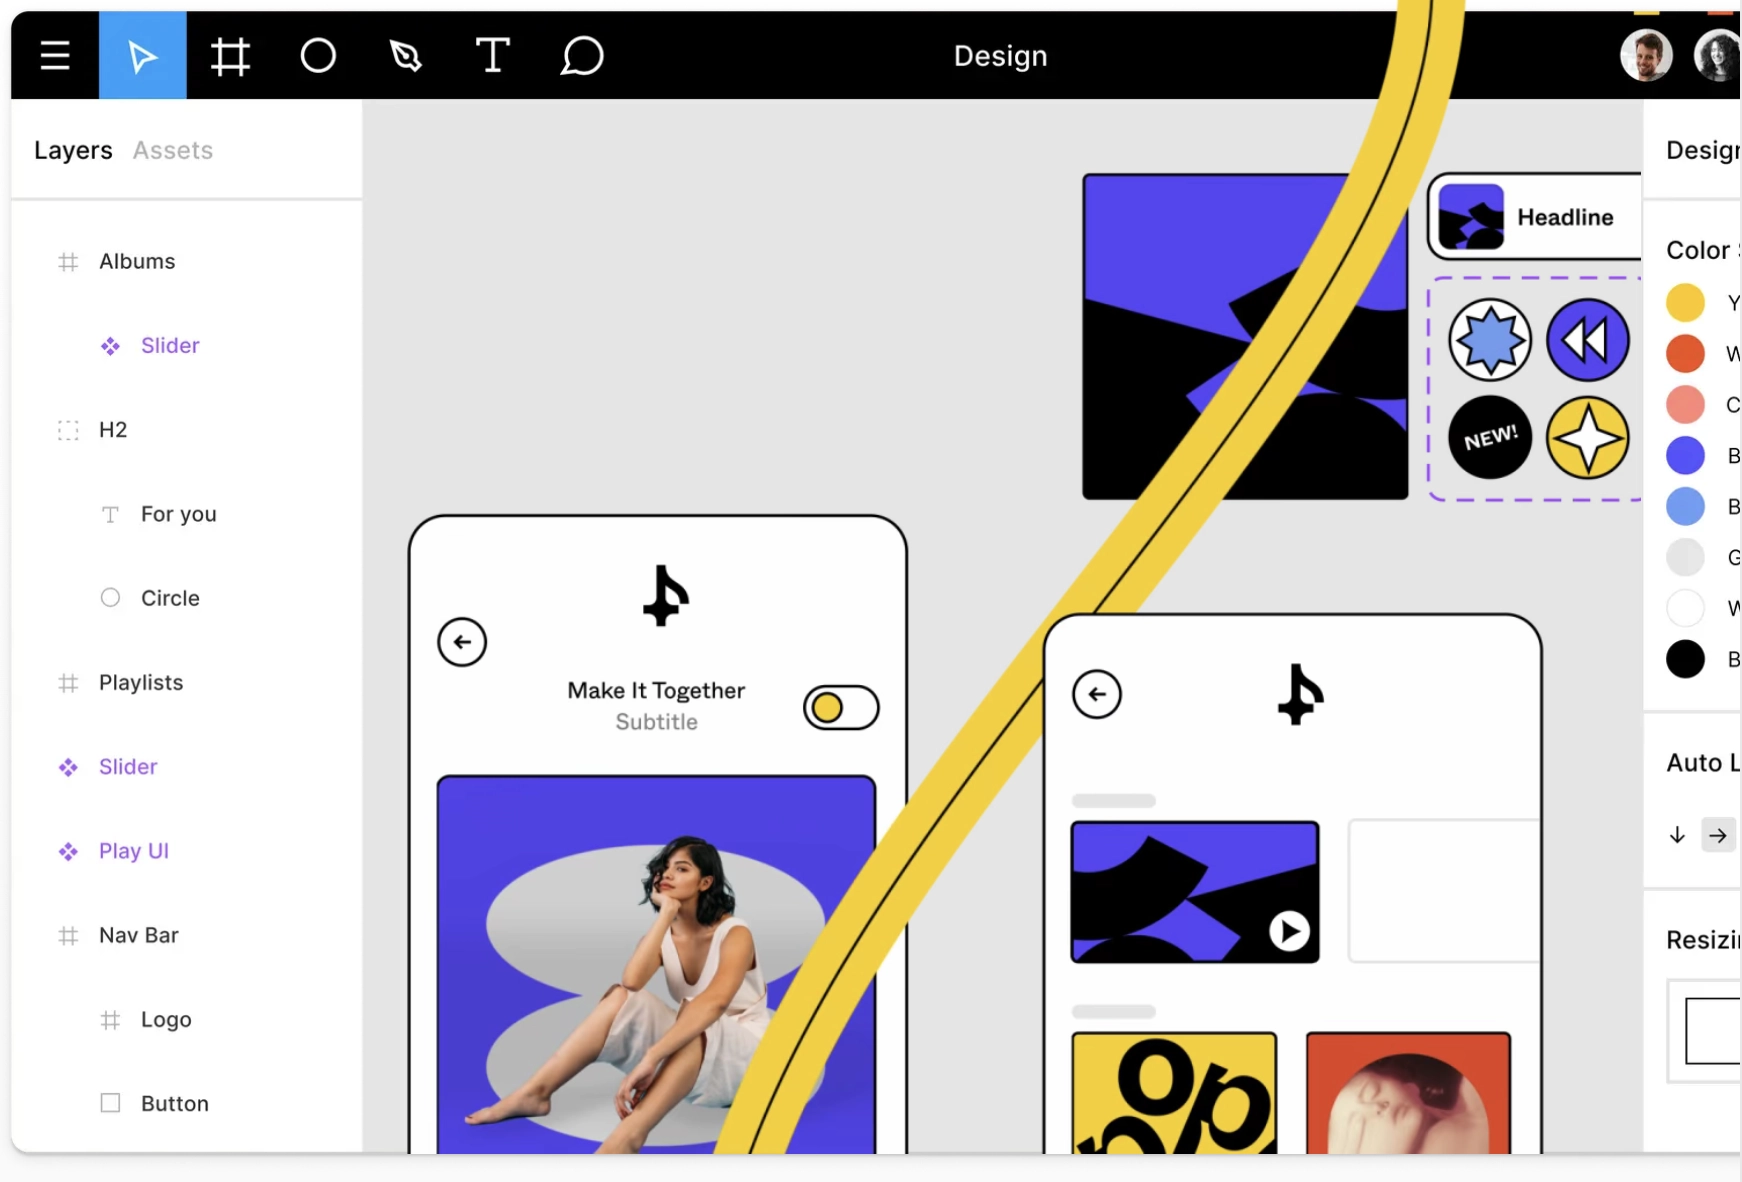Select the Text tool
The width and height of the screenshot is (1742, 1182).
click(x=492, y=55)
